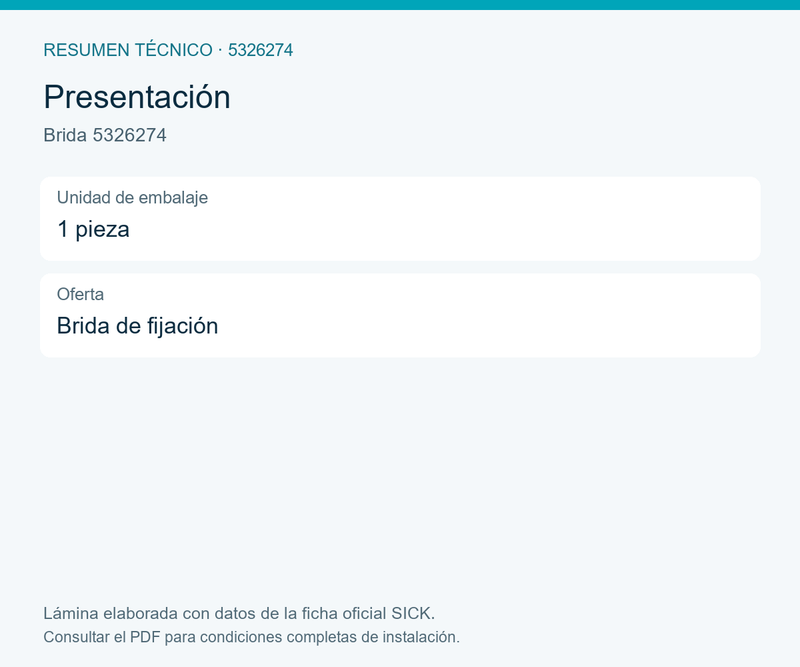Select the subtitle 'Brida 5326274'
Image resolution: width=800 pixels, height=667 pixels.
[105, 135]
